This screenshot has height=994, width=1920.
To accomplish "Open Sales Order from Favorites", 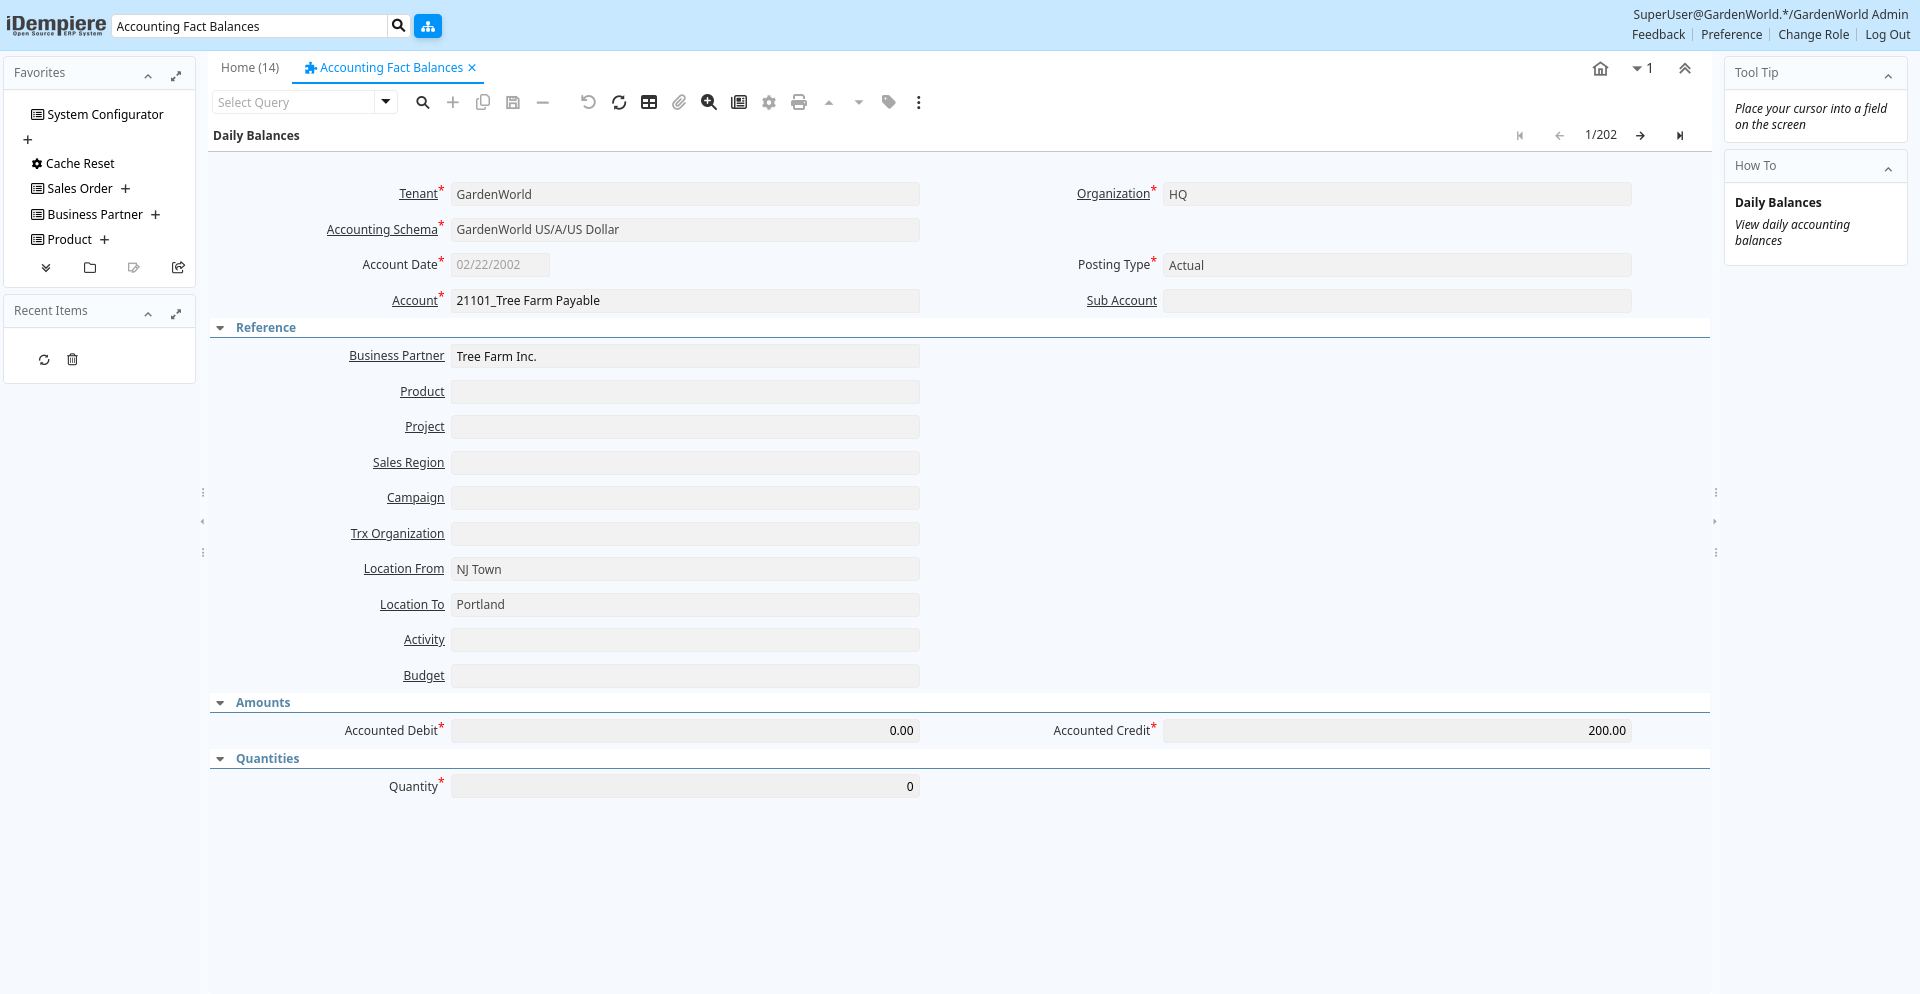I will click(x=80, y=189).
